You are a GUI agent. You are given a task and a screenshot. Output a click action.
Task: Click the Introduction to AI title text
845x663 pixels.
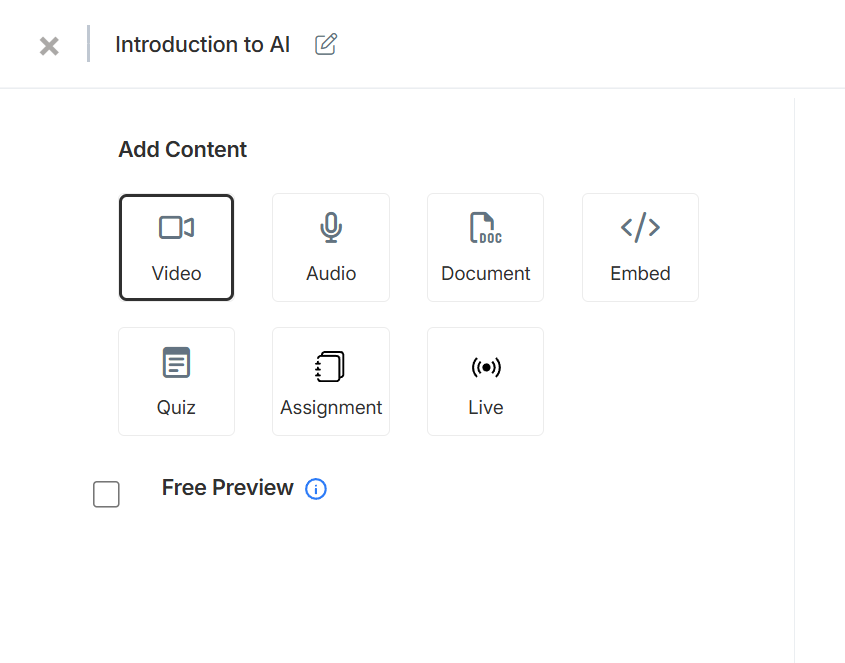click(202, 45)
